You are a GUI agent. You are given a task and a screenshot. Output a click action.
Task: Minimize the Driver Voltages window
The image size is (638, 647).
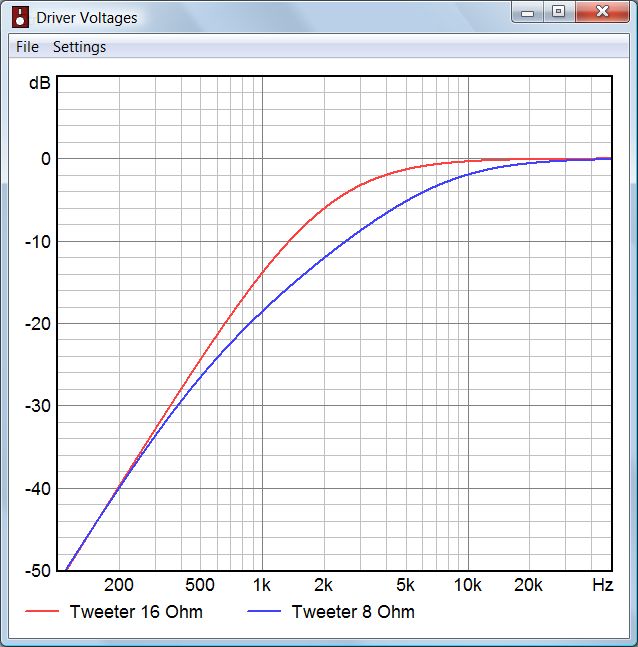click(527, 12)
